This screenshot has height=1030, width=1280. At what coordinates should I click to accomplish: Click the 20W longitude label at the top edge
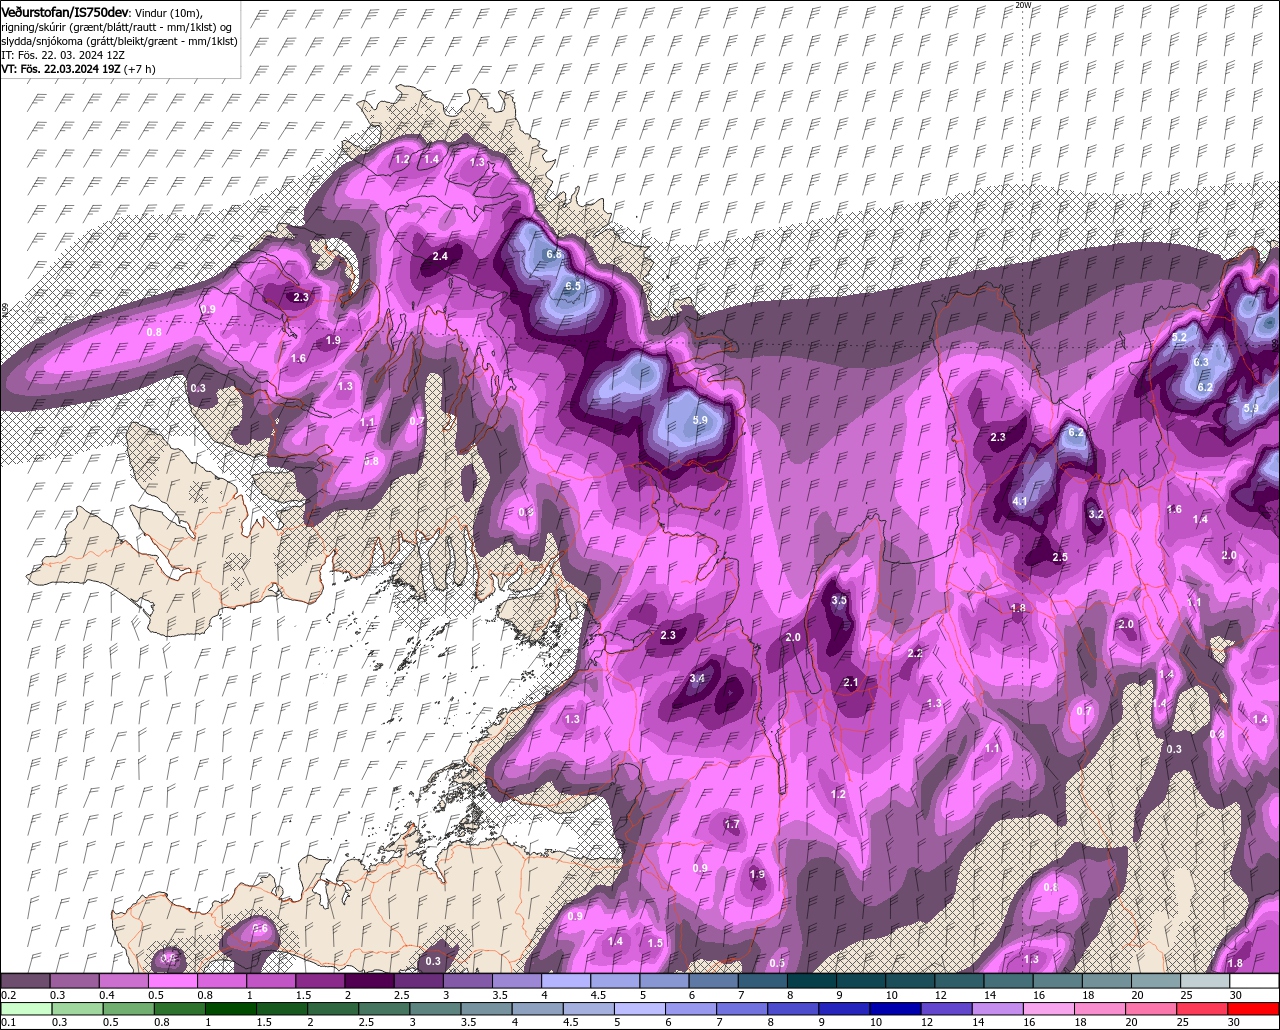[1022, 5]
